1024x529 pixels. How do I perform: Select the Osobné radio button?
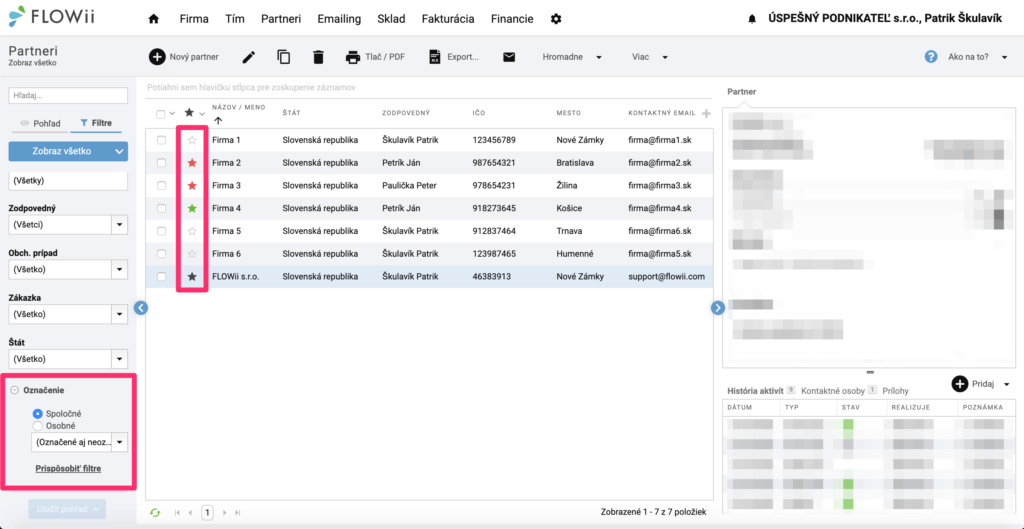pyautogui.click(x=37, y=426)
